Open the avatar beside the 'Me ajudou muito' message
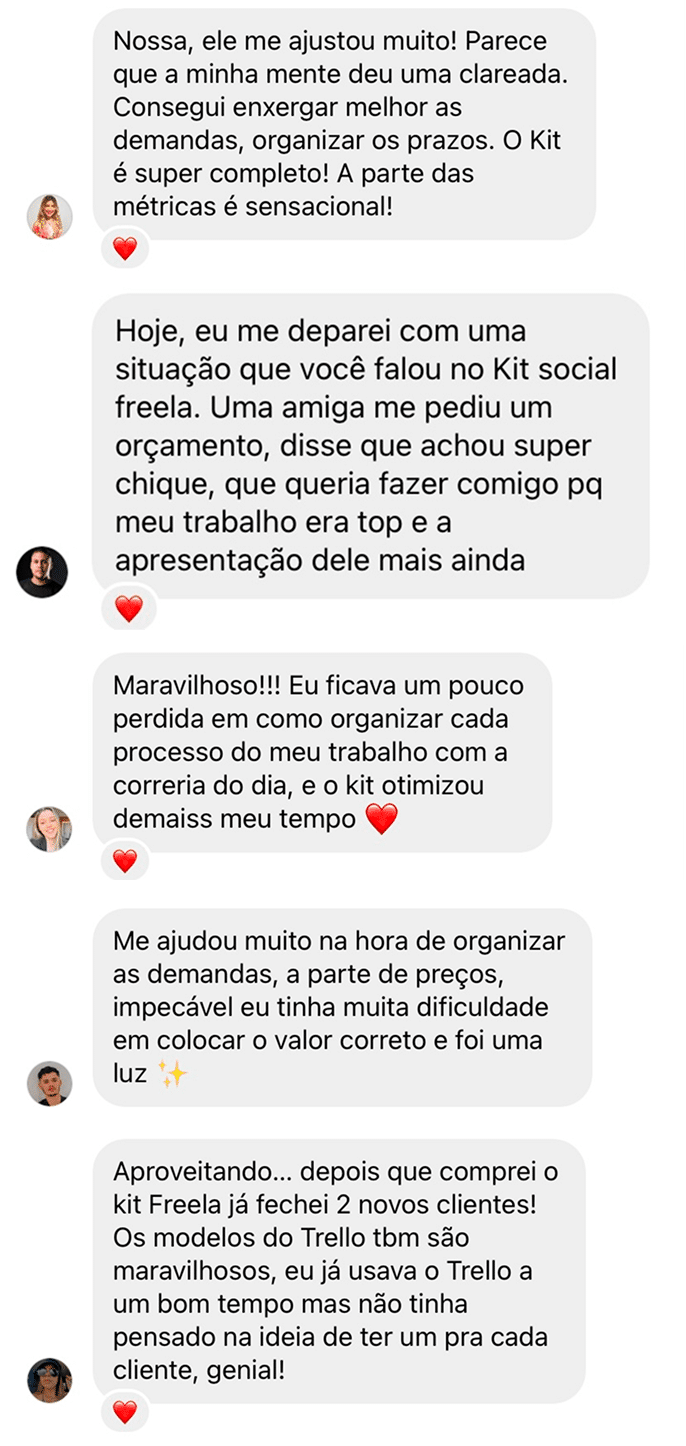The width and height of the screenshot is (686, 1446). click(50, 1083)
